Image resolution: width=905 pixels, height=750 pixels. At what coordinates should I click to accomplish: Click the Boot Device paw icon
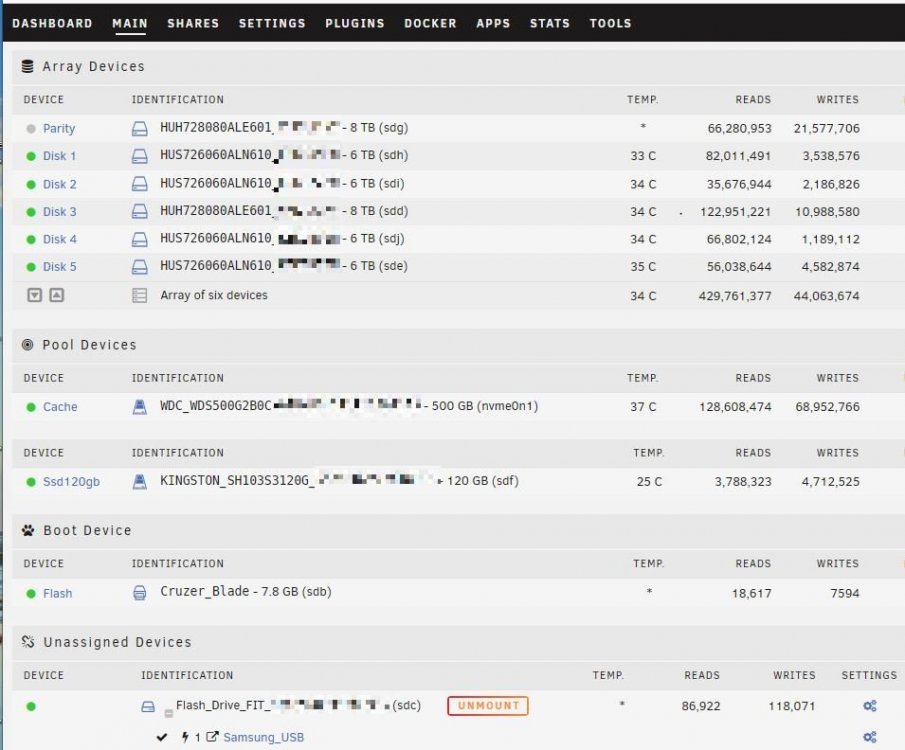[x=28, y=530]
